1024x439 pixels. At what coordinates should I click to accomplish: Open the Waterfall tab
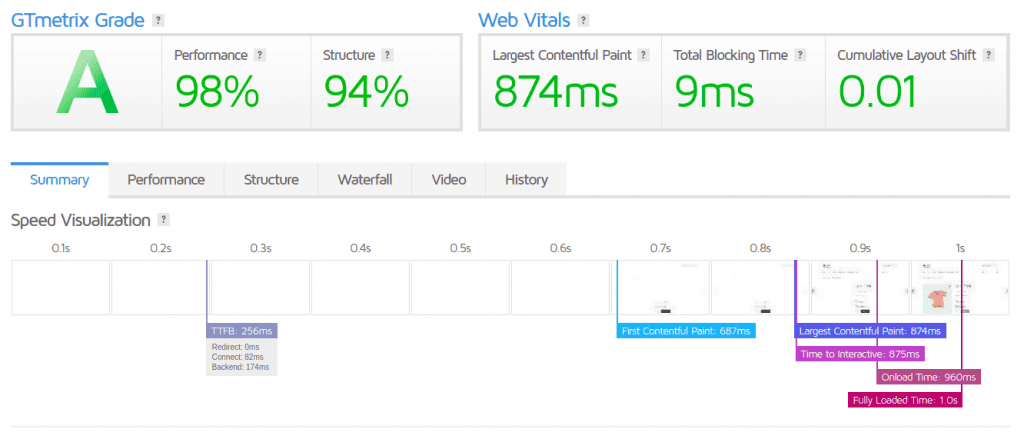(364, 180)
